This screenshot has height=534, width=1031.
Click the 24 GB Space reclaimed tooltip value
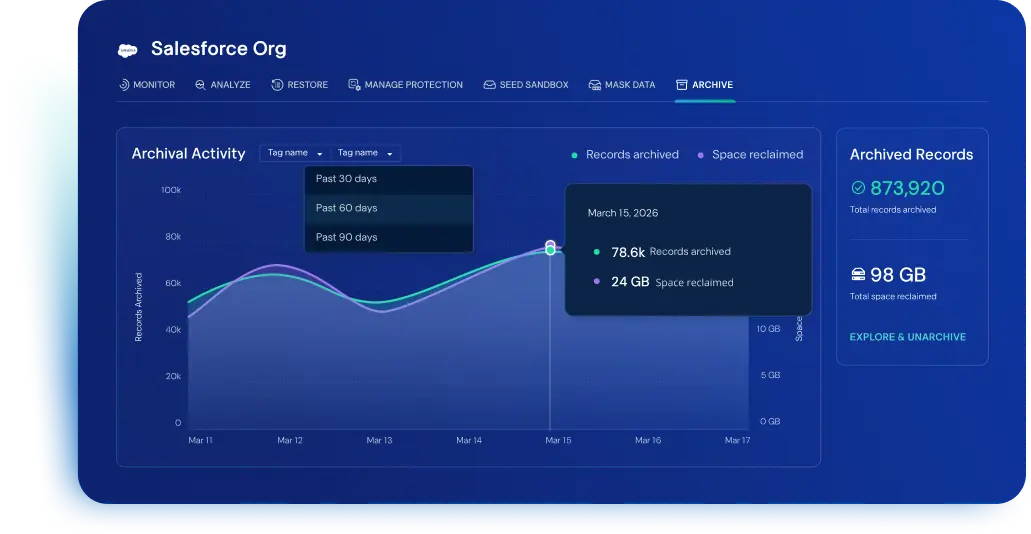pos(630,283)
